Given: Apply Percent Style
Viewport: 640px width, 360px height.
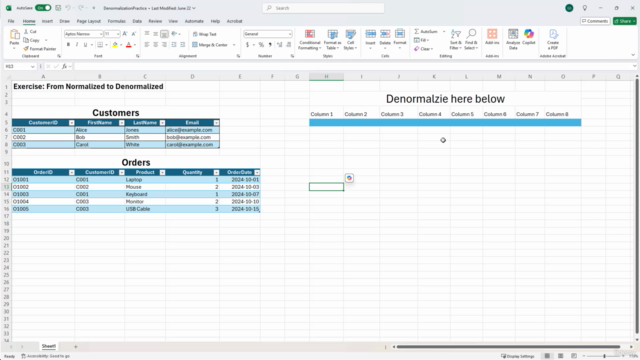Looking at the screenshot, I should pyautogui.click(x=261, y=45).
